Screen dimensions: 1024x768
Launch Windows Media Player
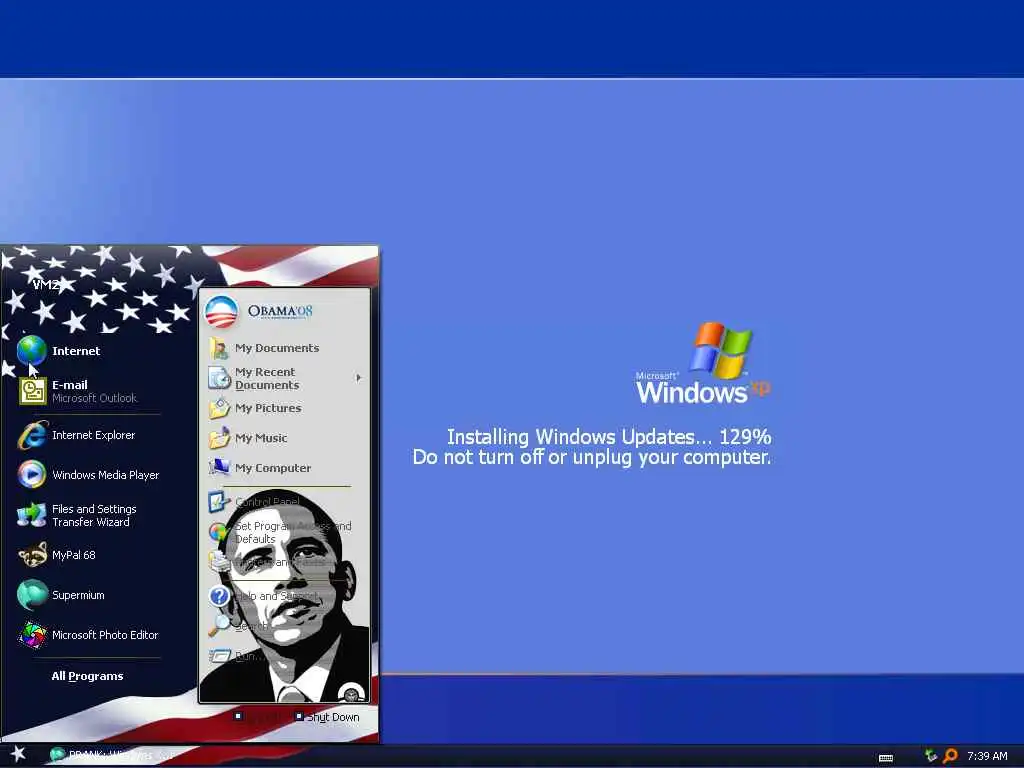(x=89, y=475)
